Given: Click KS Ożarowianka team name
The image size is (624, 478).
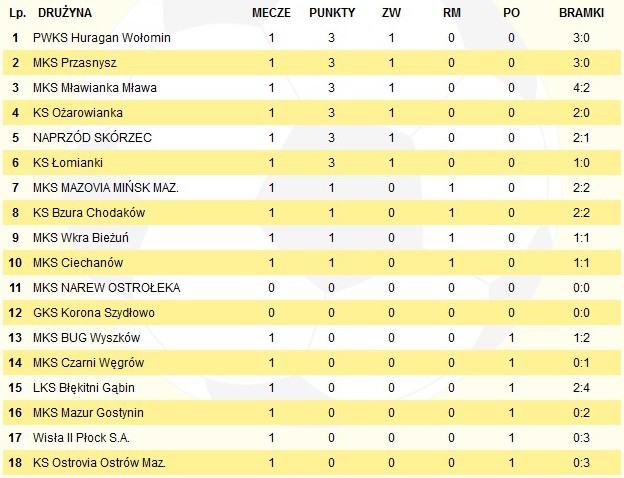Looking at the screenshot, I should [x=78, y=113].
